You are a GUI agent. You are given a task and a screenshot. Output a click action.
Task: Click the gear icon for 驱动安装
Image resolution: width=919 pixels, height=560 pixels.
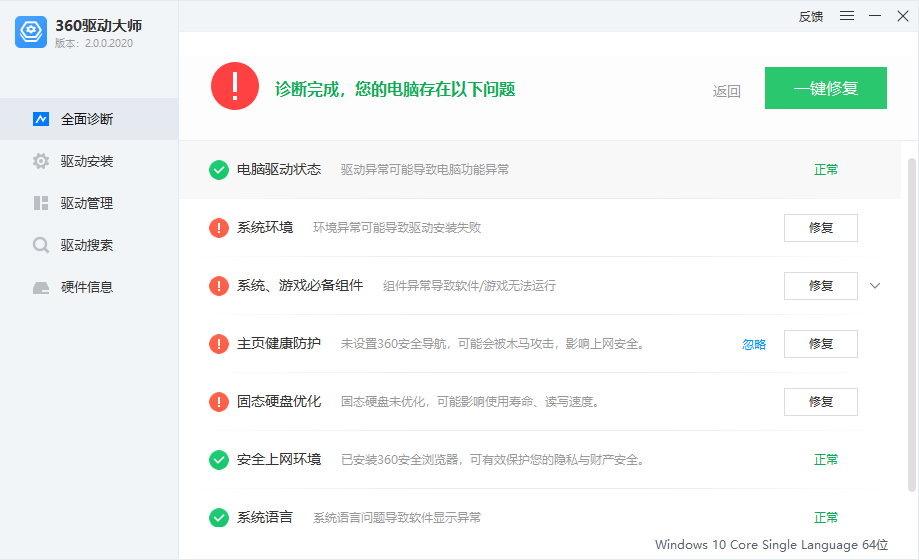[40, 161]
